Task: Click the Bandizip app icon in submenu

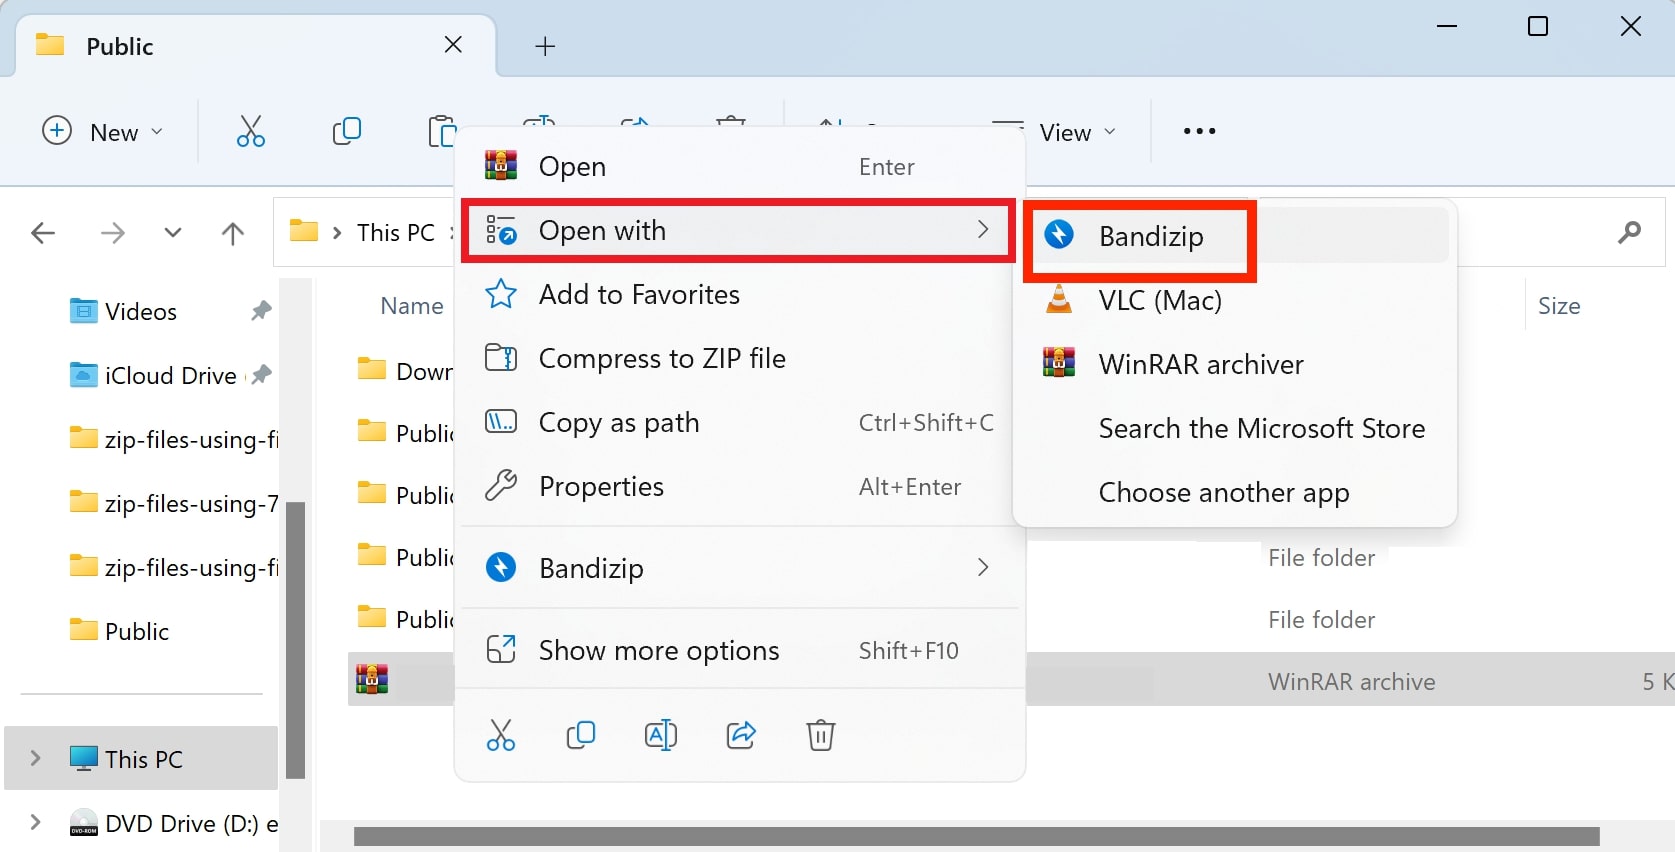Action: coord(1059,235)
